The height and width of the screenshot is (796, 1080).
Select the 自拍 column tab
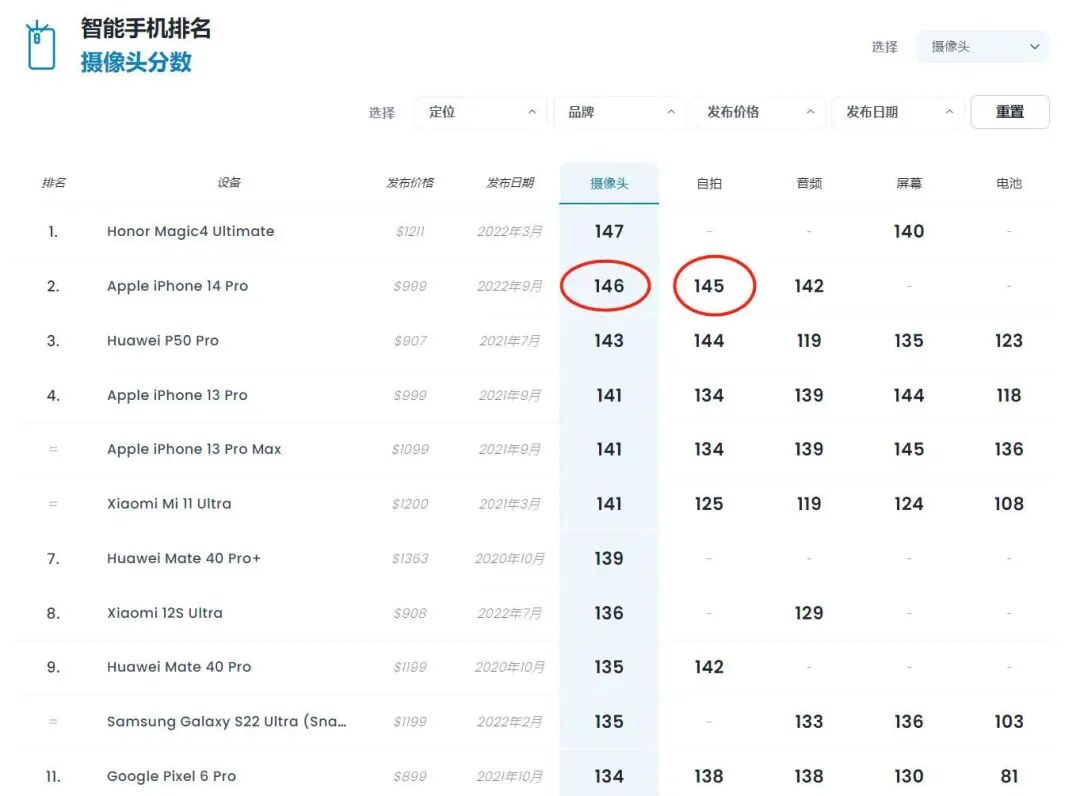pyautogui.click(x=709, y=183)
